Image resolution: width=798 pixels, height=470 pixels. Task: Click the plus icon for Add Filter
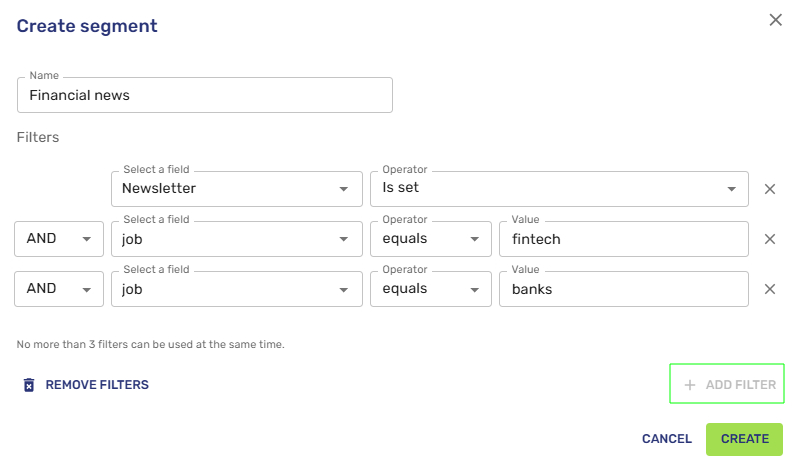(x=689, y=385)
